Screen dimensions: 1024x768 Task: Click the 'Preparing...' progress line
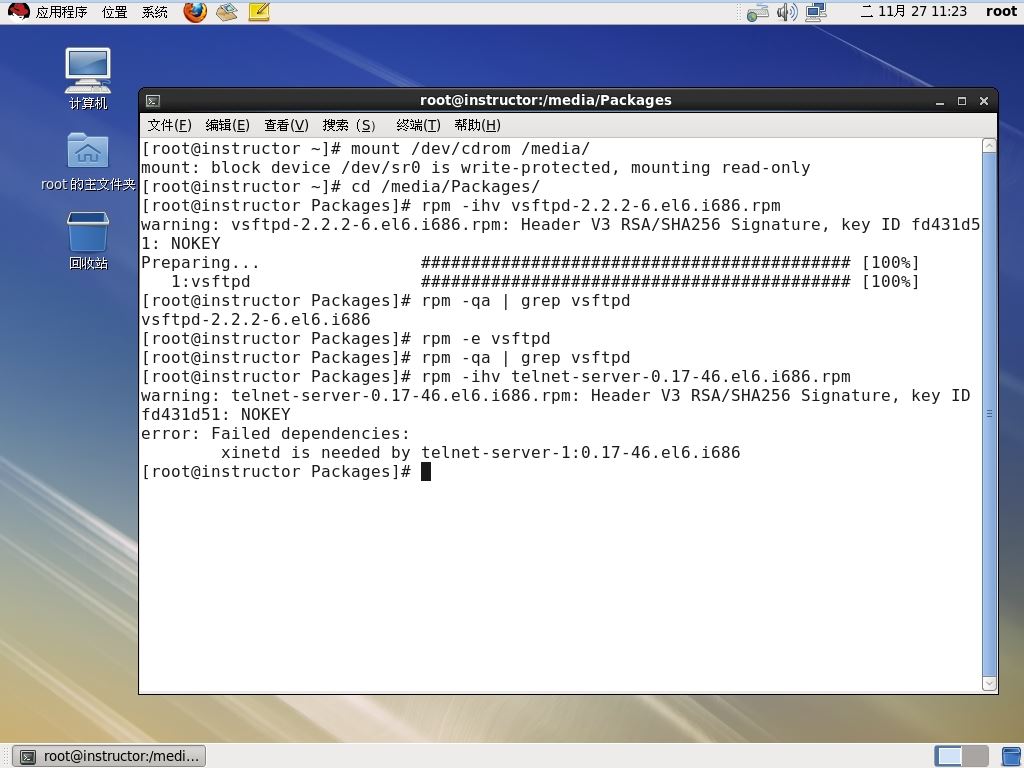(530, 263)
